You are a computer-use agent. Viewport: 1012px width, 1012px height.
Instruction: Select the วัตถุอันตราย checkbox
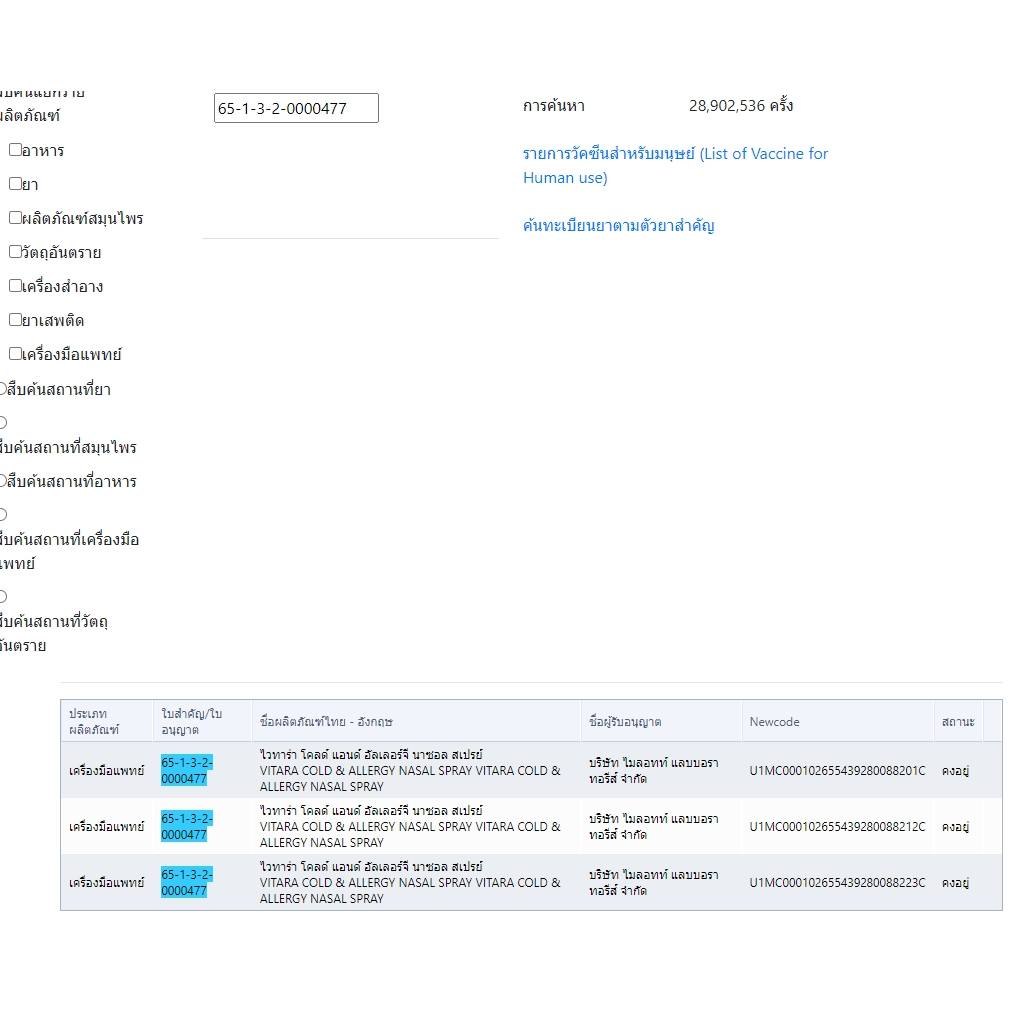point(15,252)
